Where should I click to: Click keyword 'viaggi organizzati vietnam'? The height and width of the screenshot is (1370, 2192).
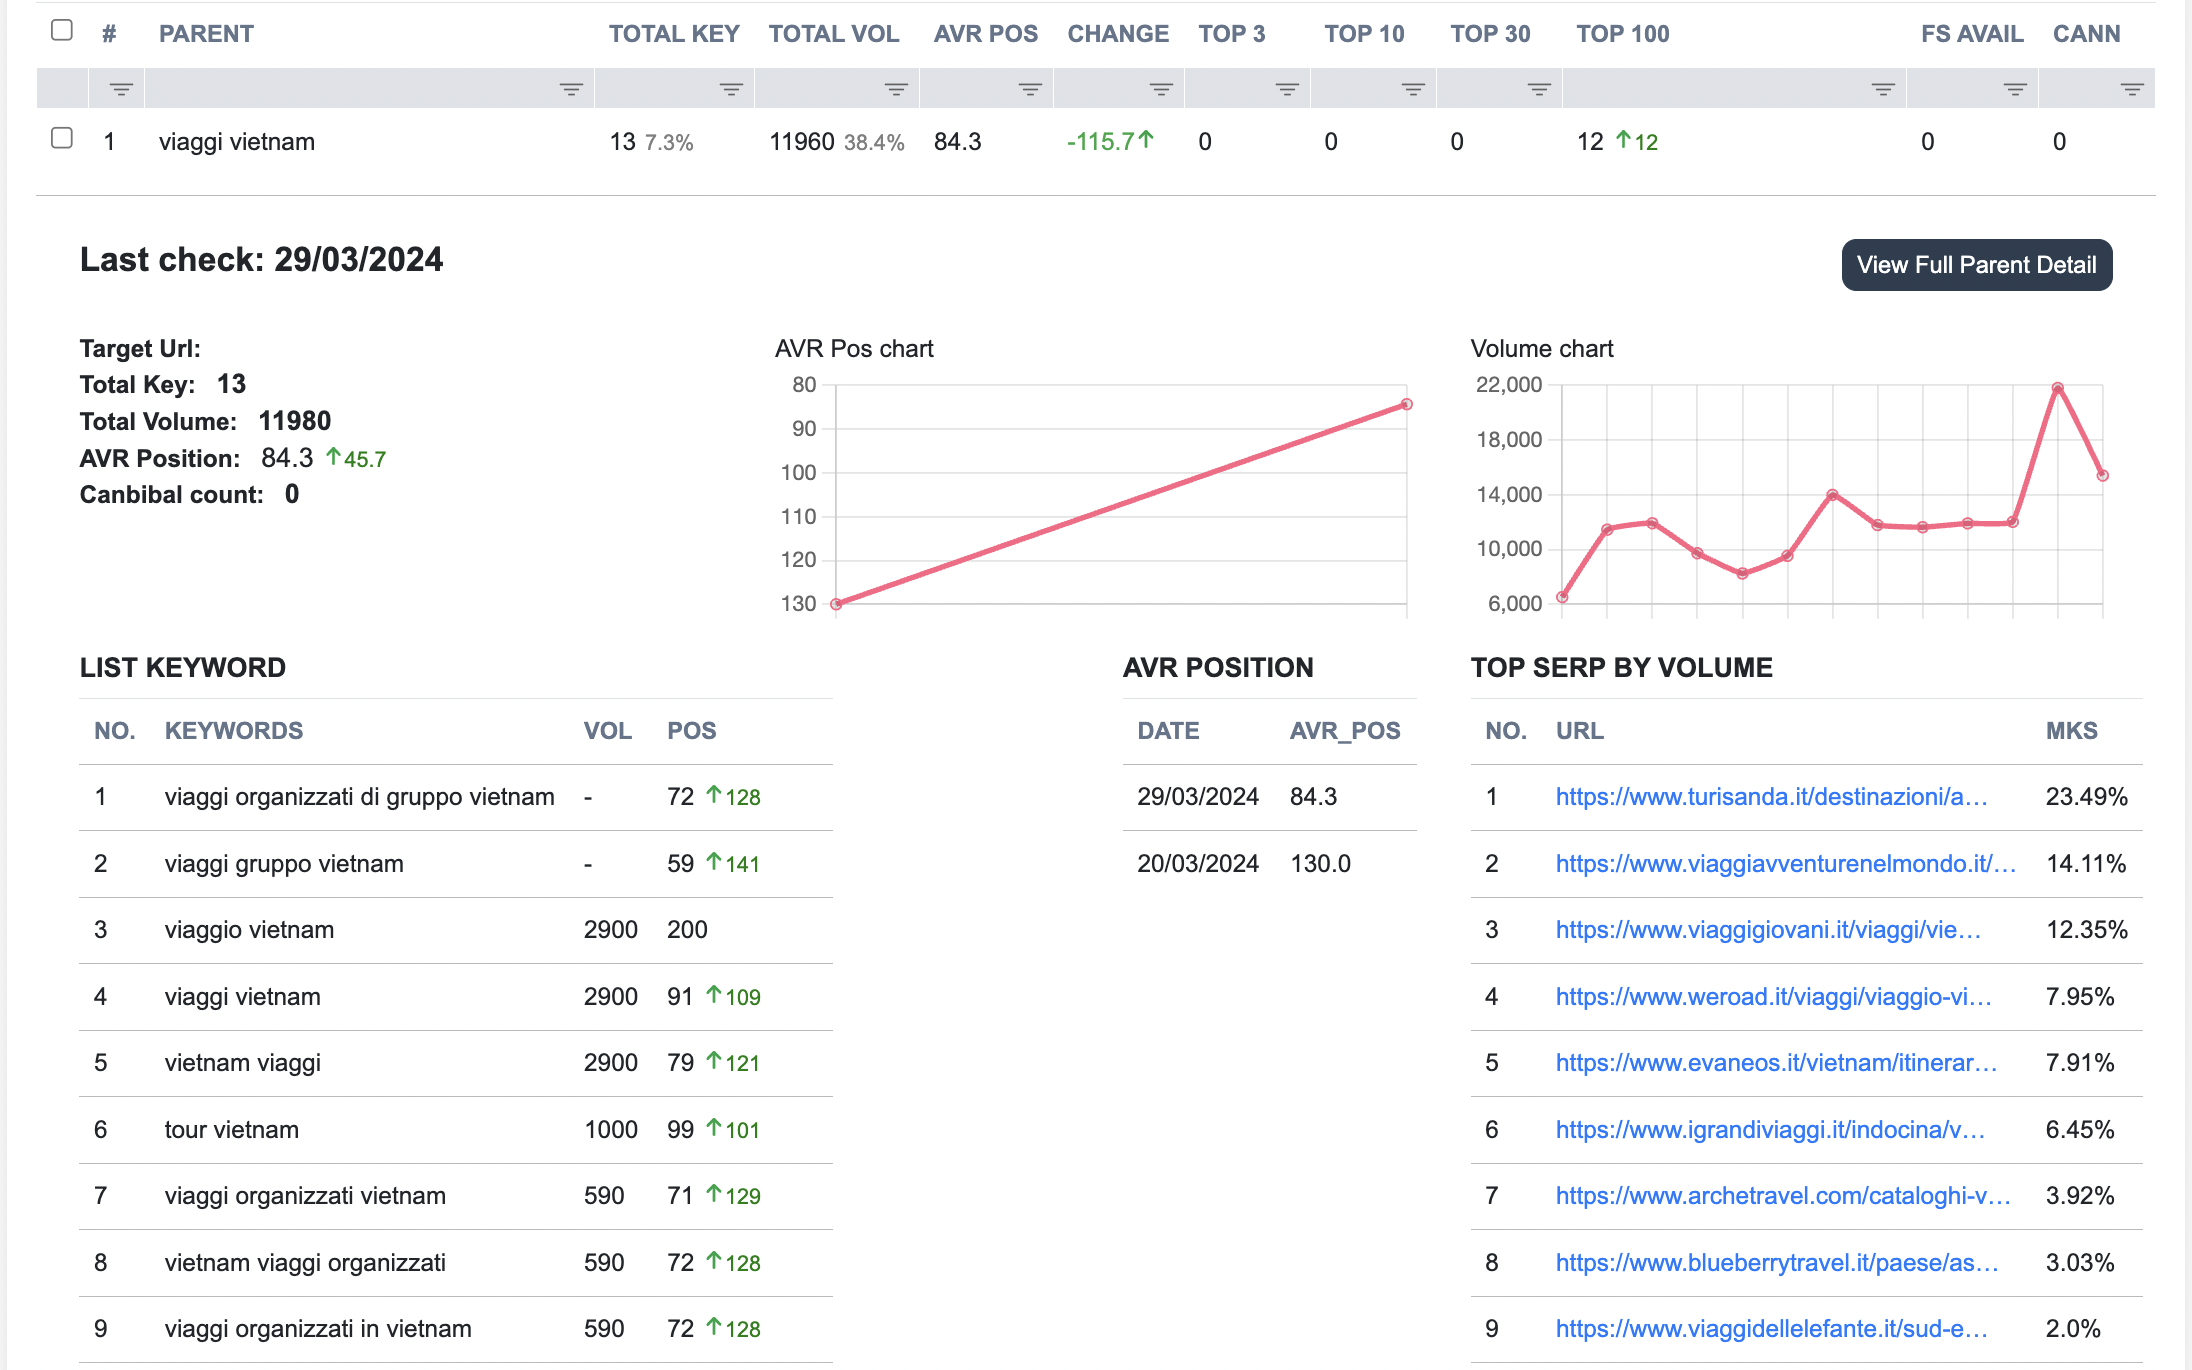[305, 1196]
